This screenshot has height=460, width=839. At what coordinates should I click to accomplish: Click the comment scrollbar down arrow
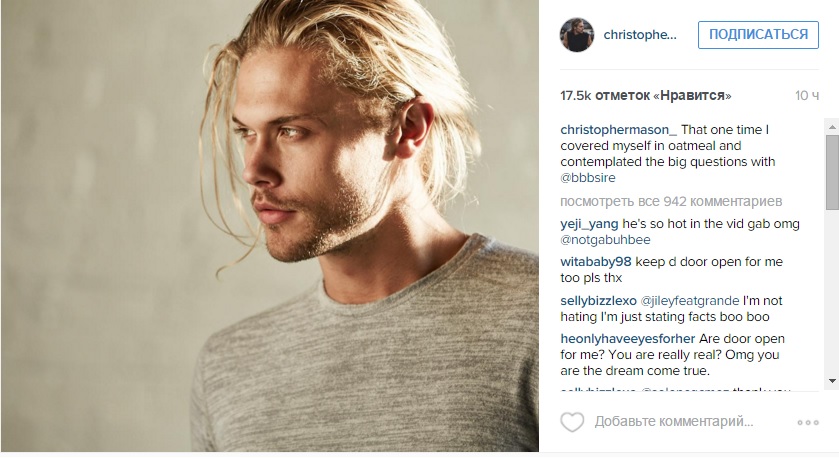pyautogui.click(x=832, y=381)
